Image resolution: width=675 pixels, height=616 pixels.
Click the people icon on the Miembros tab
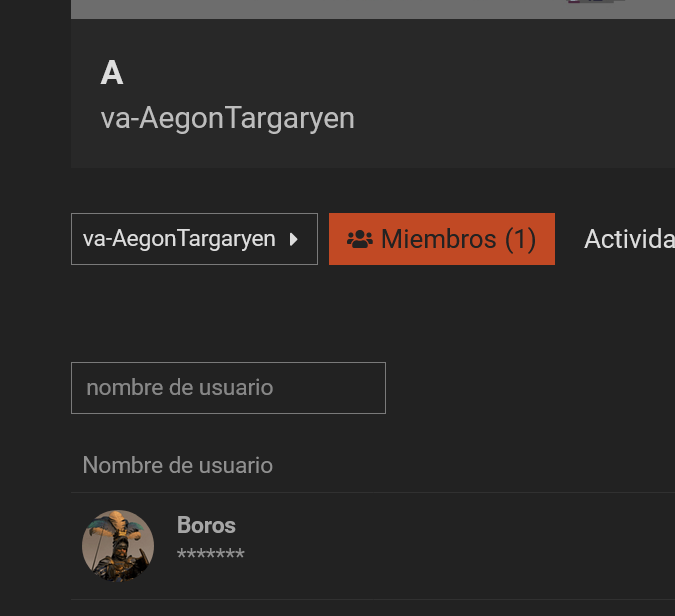point(360,239)
